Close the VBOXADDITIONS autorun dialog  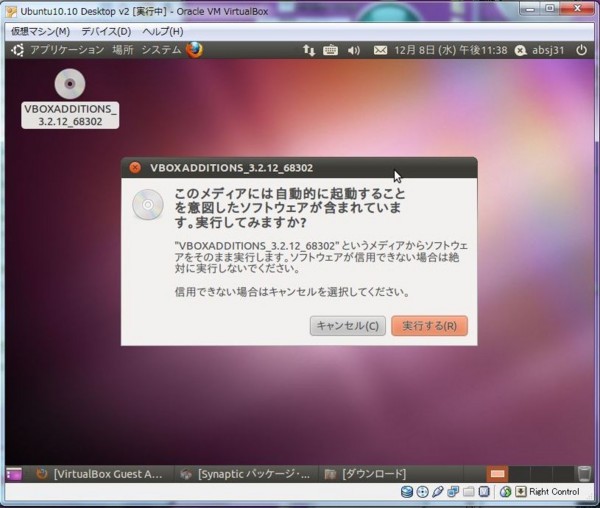coord(135,168)
